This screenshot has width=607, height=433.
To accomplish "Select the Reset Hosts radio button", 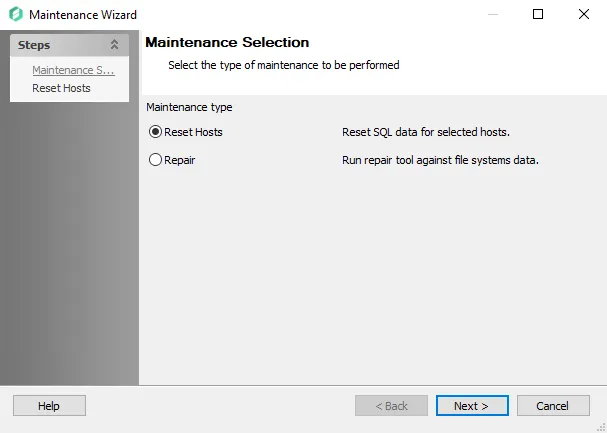I will [x=155, y=132].
